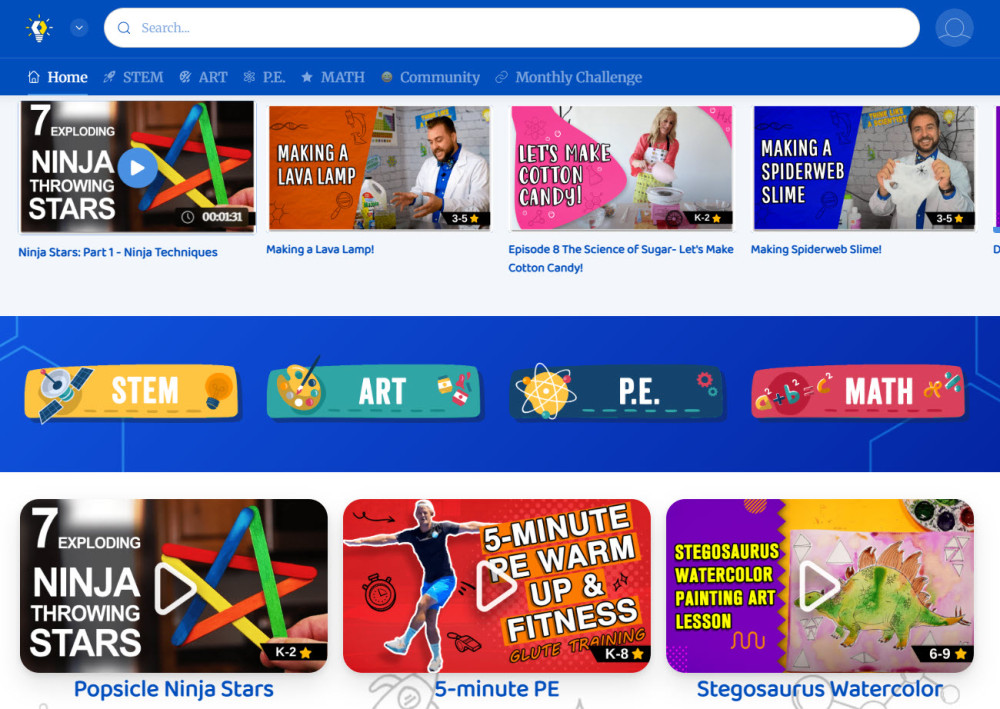Screen dimensions: 1000x709
Task: Choose the dark blue P.E. category banner
Action: click(616, 391)
